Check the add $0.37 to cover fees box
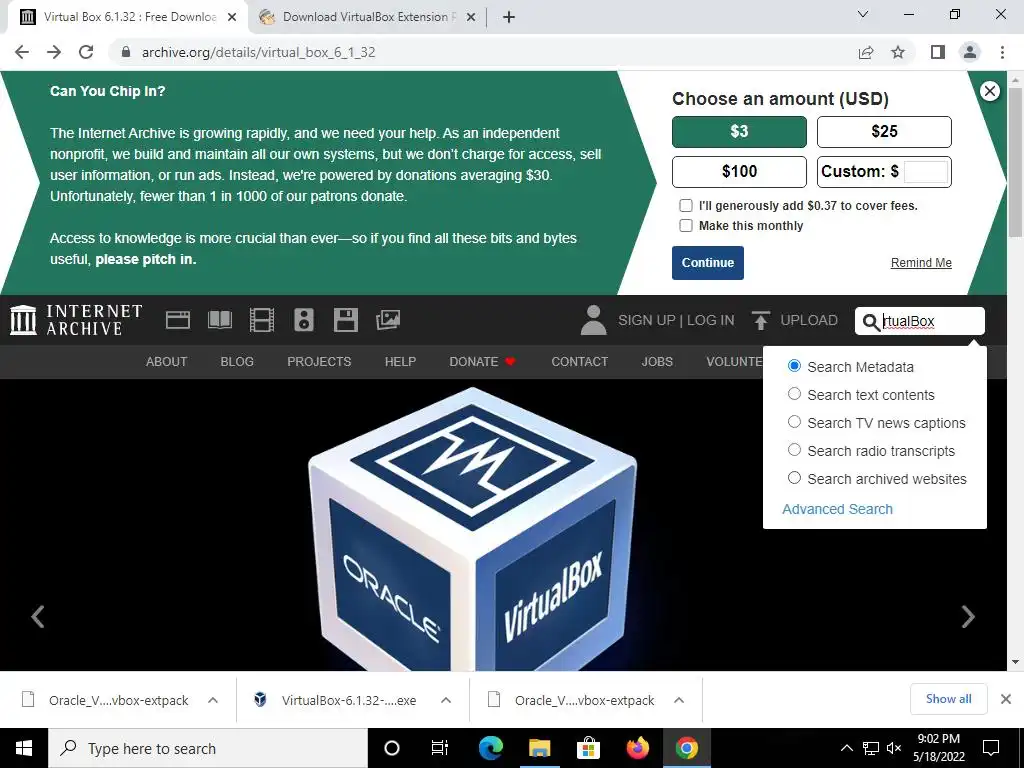This screenshot has height=768, width=1024. click(x=686, y=206)
